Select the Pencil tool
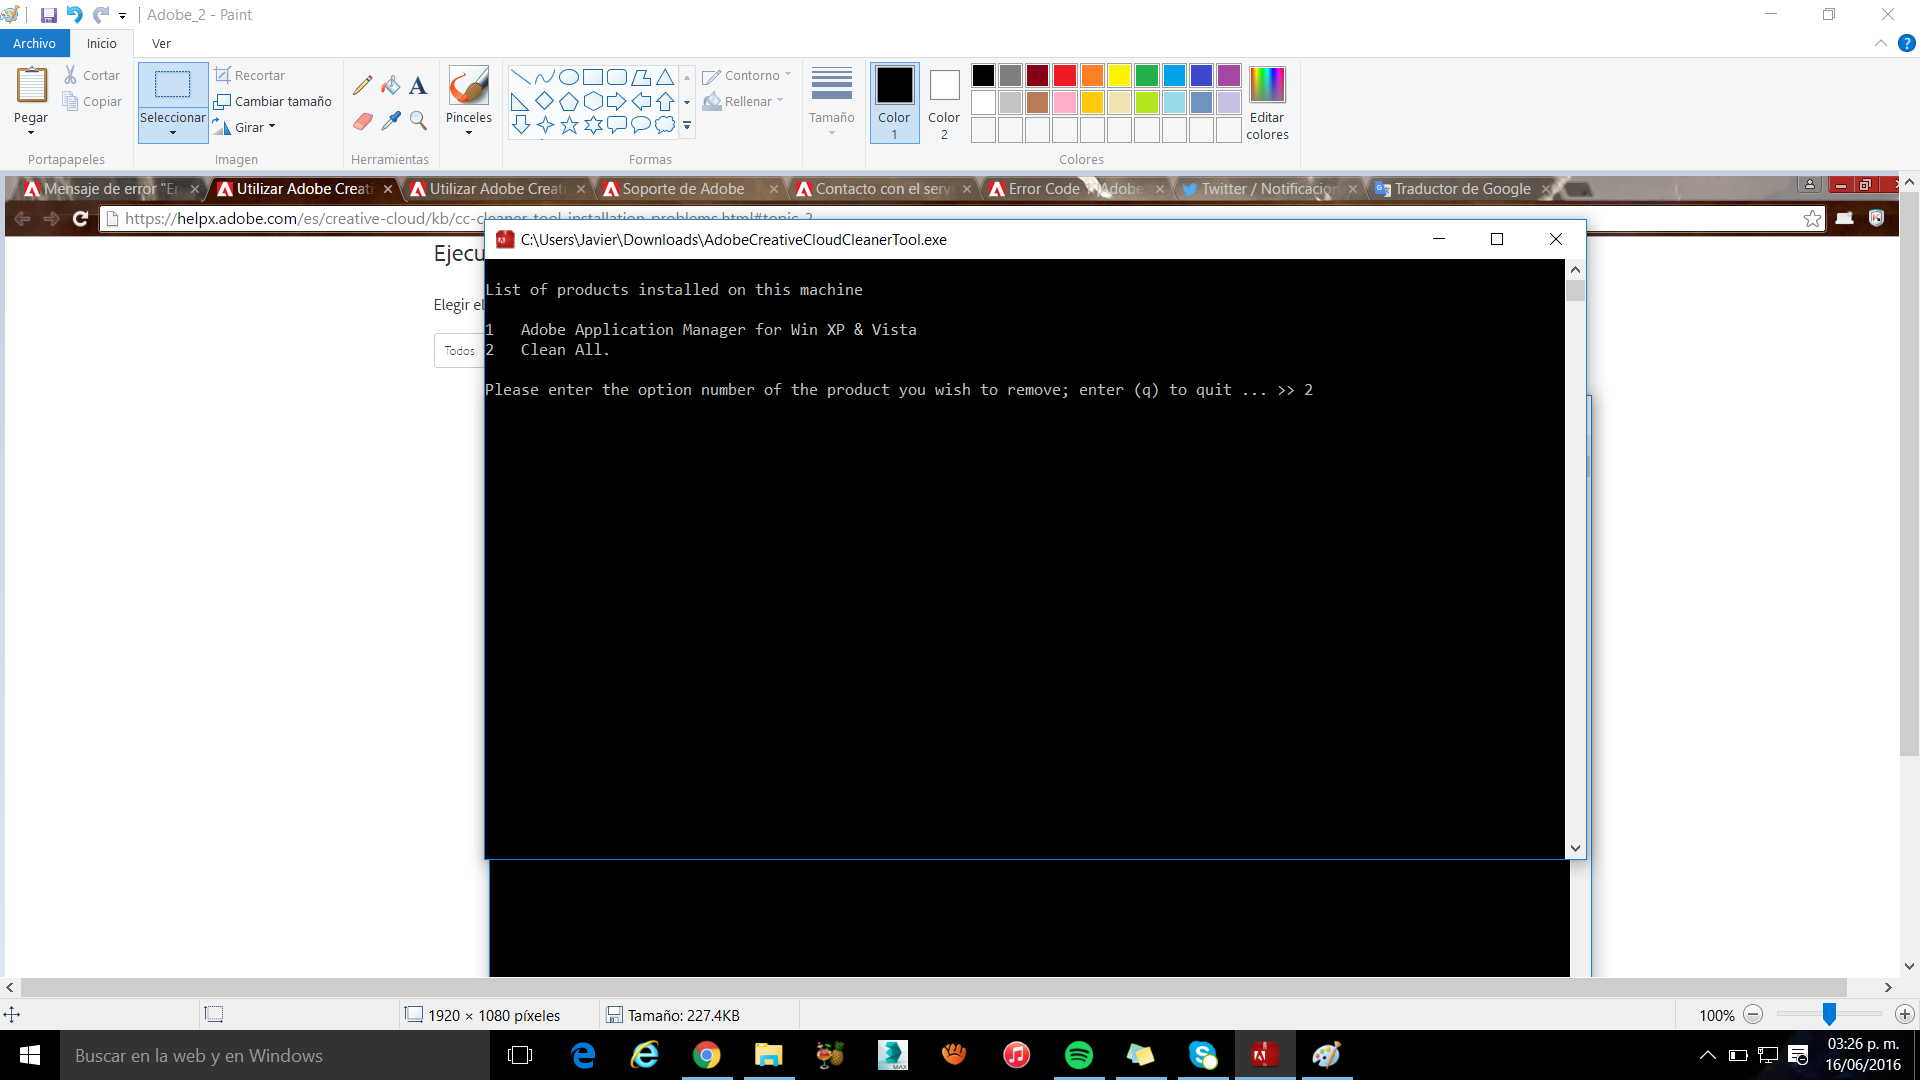 point(362,86)
